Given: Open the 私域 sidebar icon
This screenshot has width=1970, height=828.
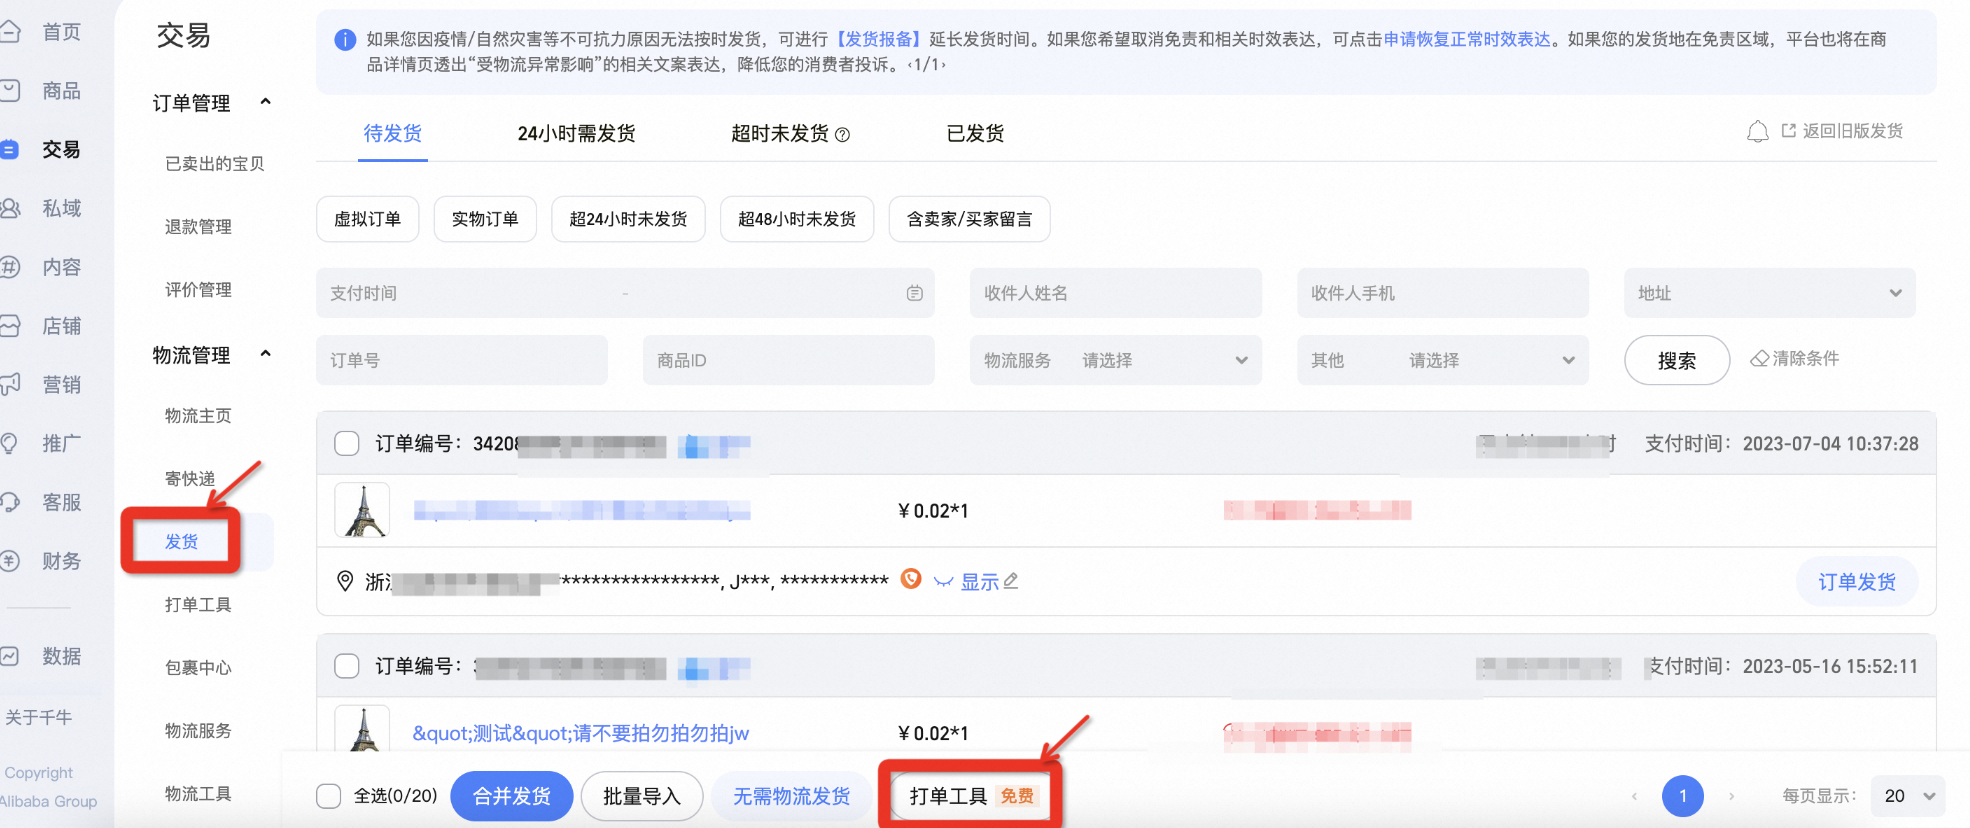Looking at the screenshot, I should pyautogui.click(x=10, y=208).
